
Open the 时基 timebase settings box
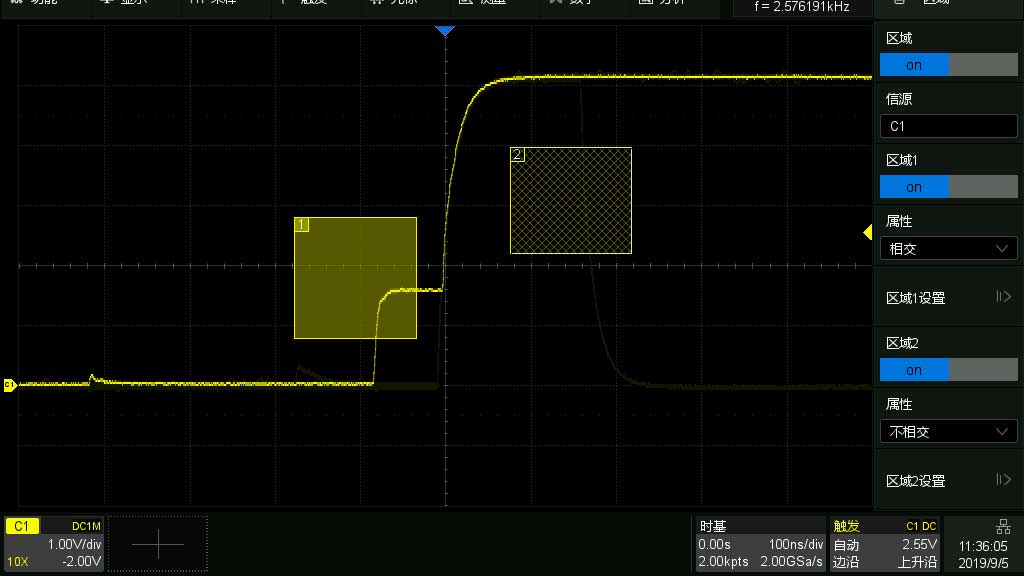[x=758, y=544]
